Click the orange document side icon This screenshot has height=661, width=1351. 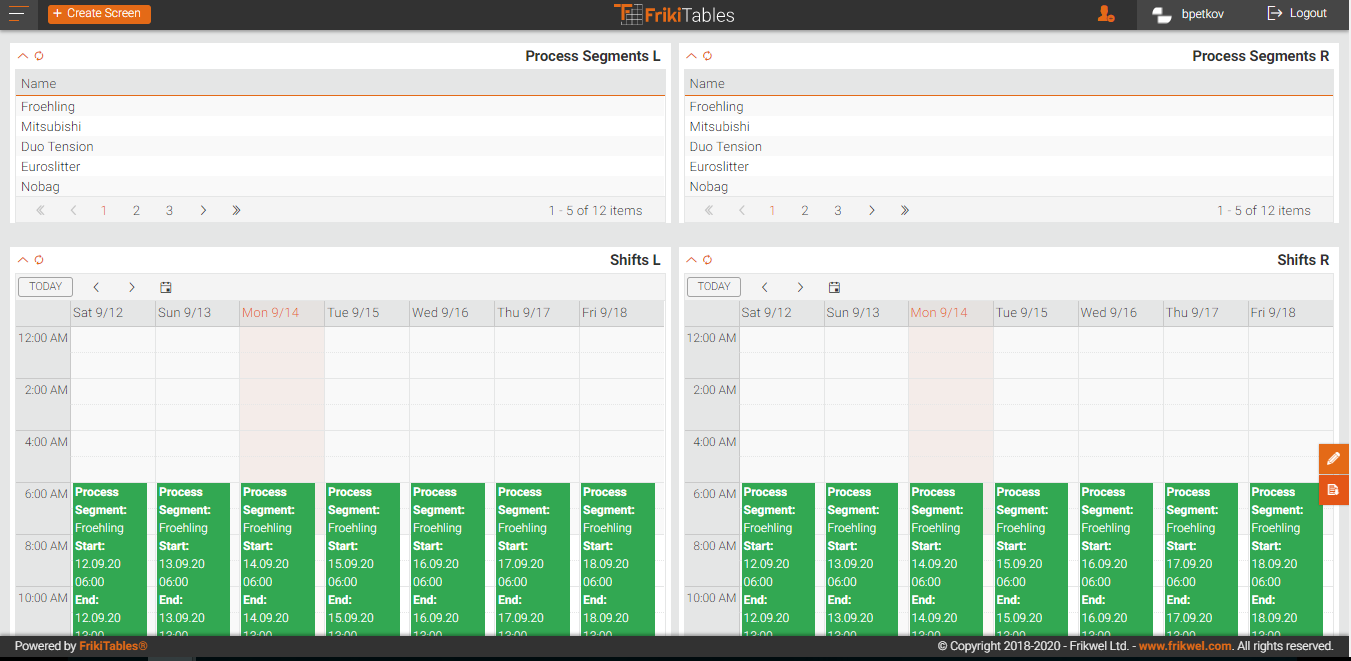pyautogui.click(x=1333, y=490)
